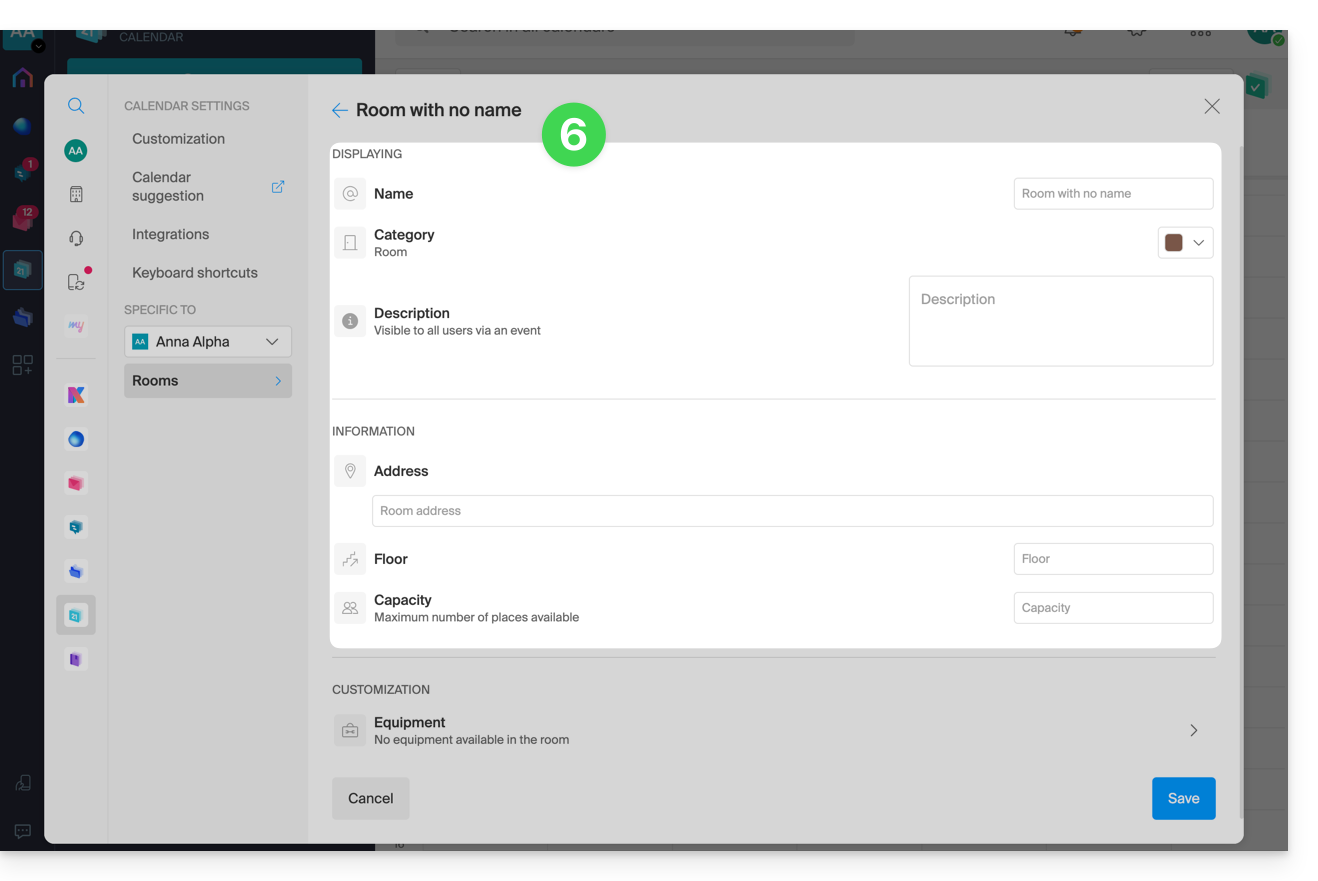Open Keyboard shortcuts settings
This screenshot has height=881, width=1318.
coord(194,273)
